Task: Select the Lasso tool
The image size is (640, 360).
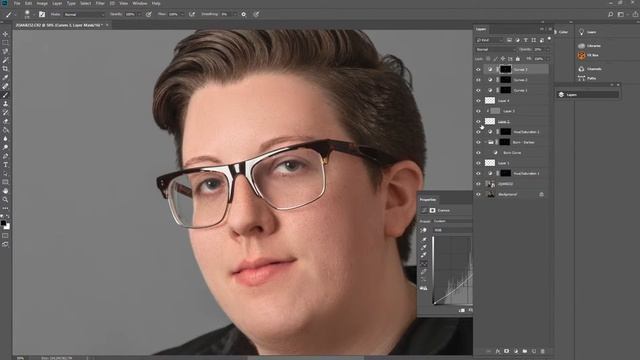Action: [x=5, y=51]
